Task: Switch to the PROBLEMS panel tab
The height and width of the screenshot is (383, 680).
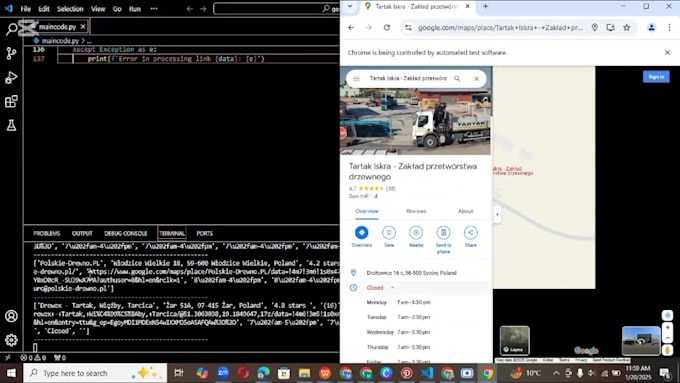Action: (46, 233)
